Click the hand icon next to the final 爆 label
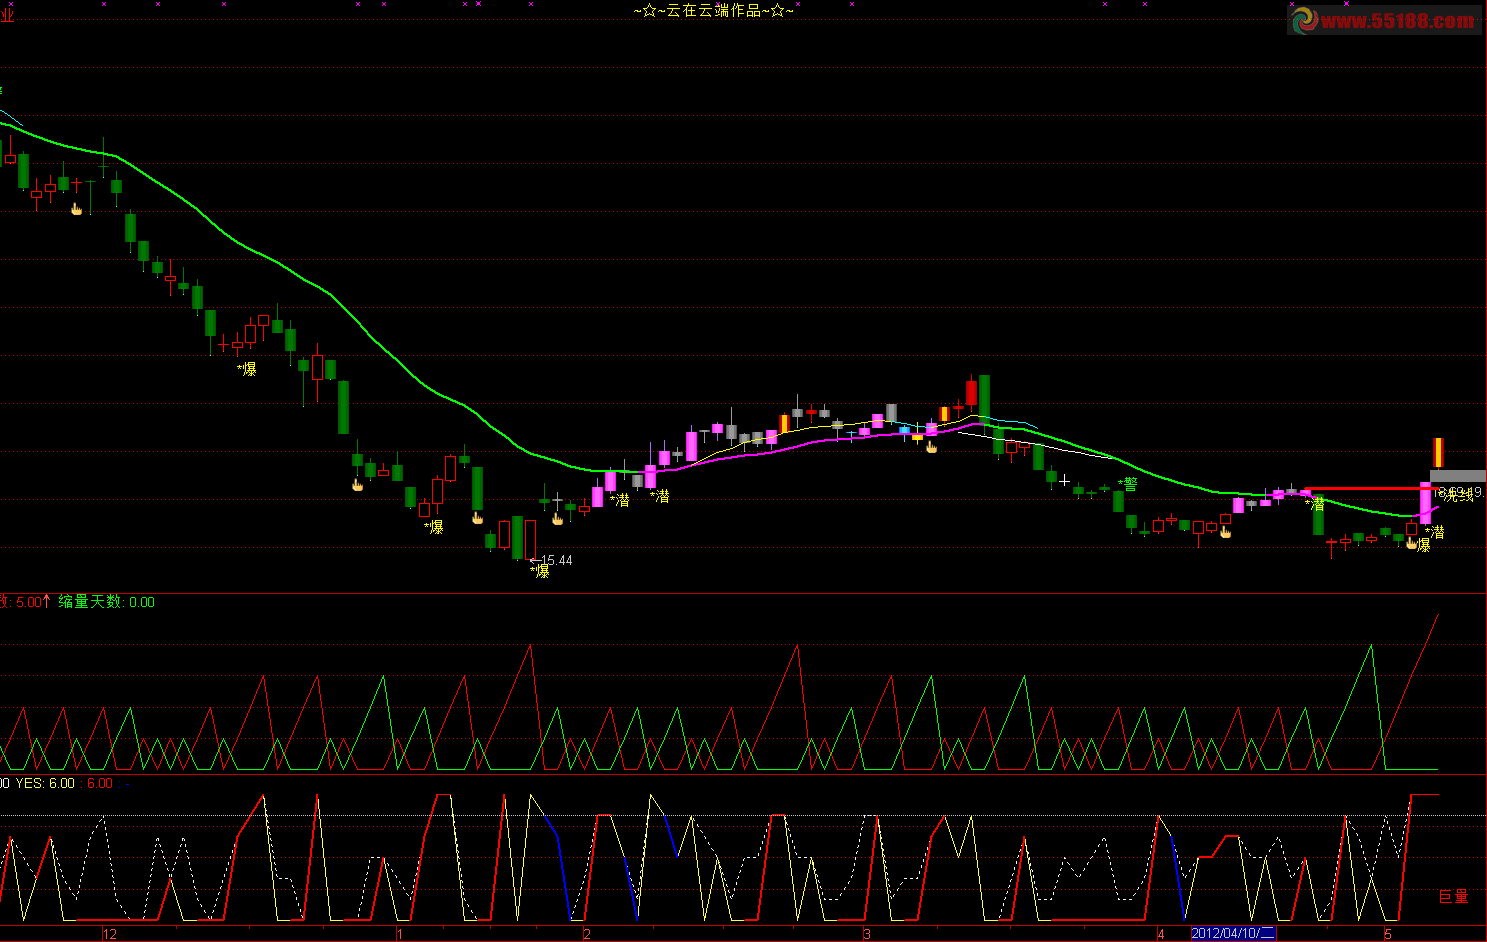The height and width of the screenshot is (942, 1487). point(1411,543)
